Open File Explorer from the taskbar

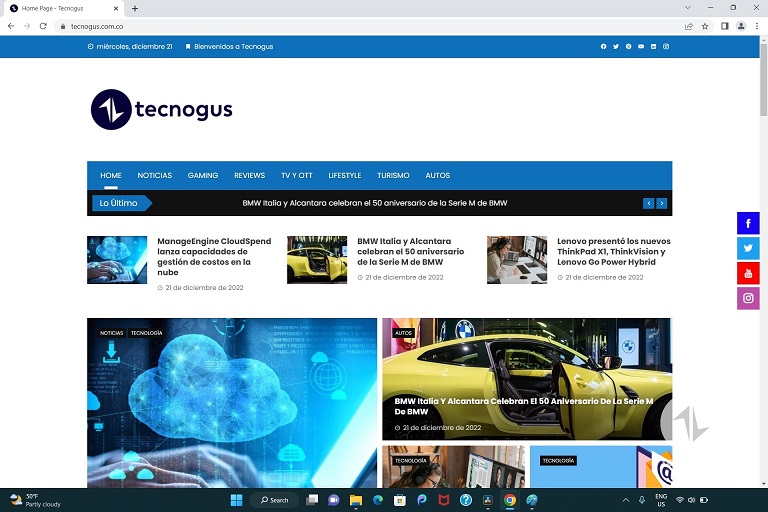click(x=356, y=500)
